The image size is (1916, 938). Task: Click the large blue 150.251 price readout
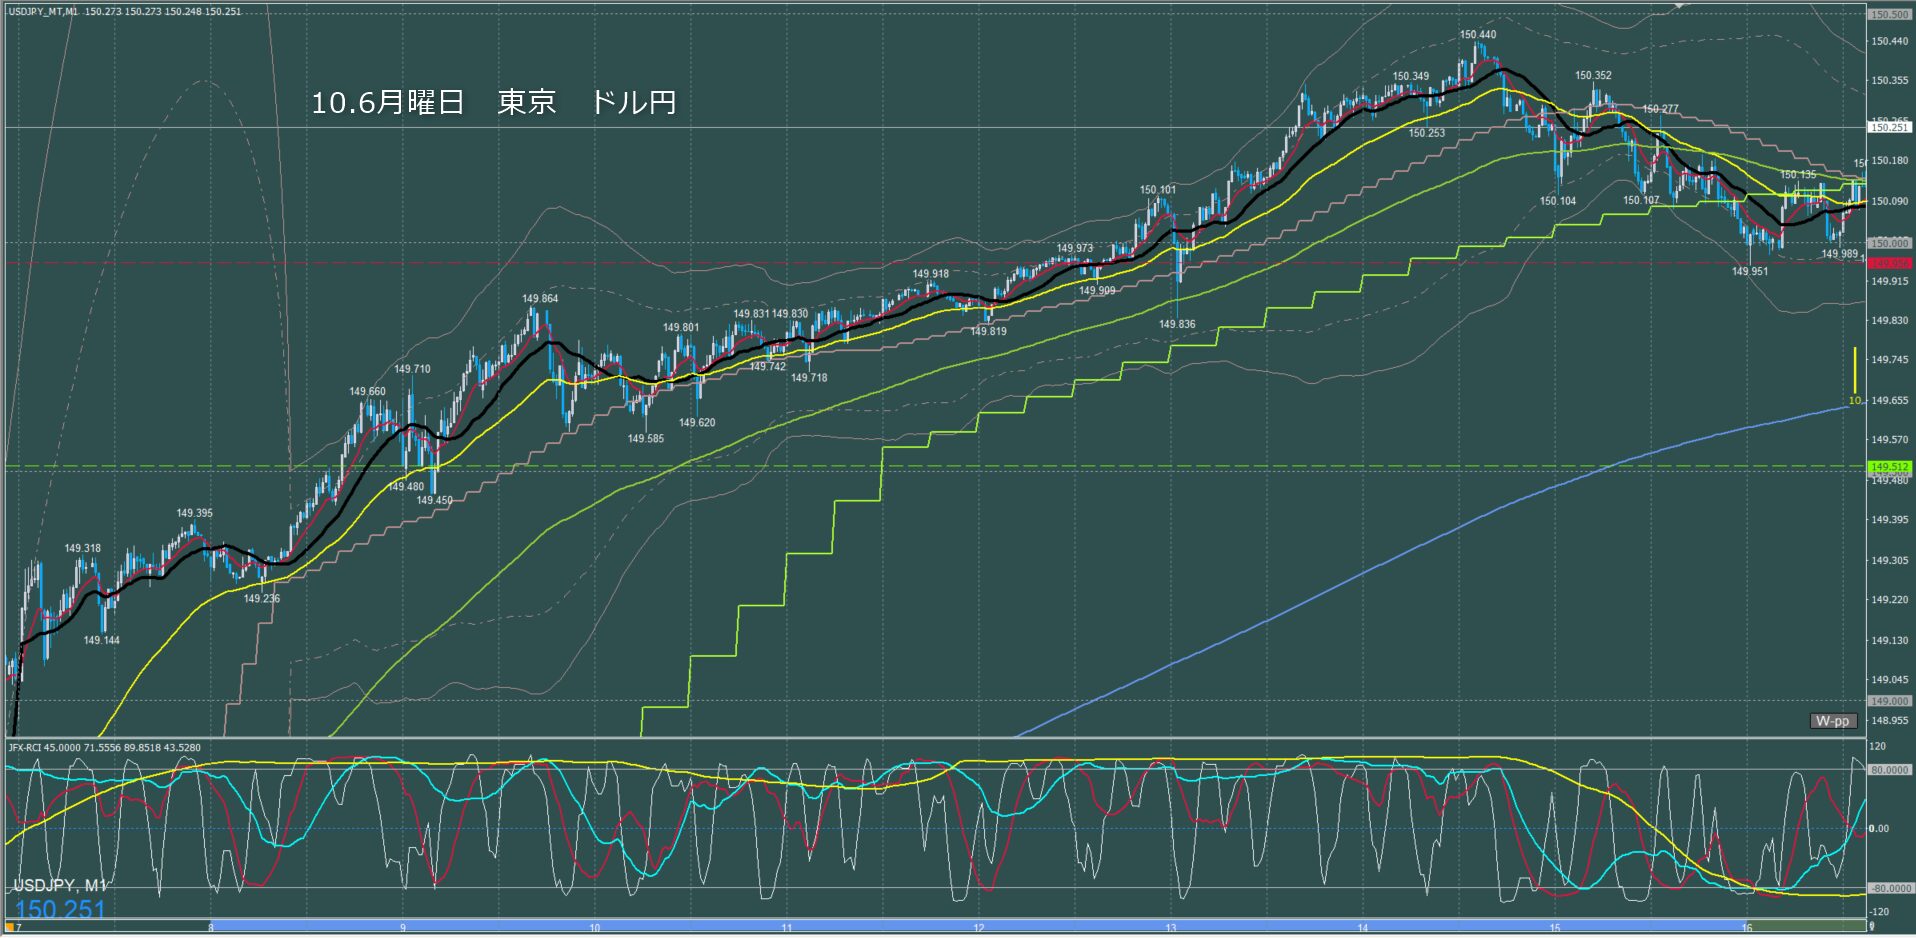click(x=60, y=909)
